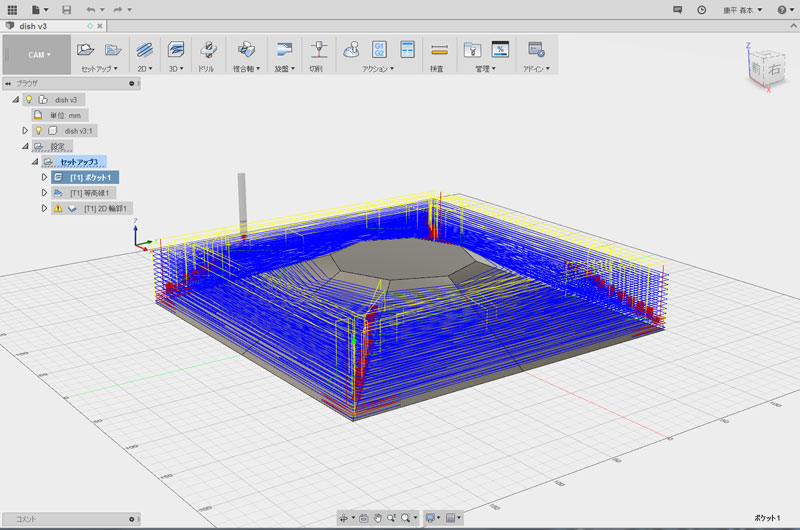Expand the [T1] 2D 輪郭1 operation
Image resolution: width=800 pixels, height=530 pixels.
(44, 208)
